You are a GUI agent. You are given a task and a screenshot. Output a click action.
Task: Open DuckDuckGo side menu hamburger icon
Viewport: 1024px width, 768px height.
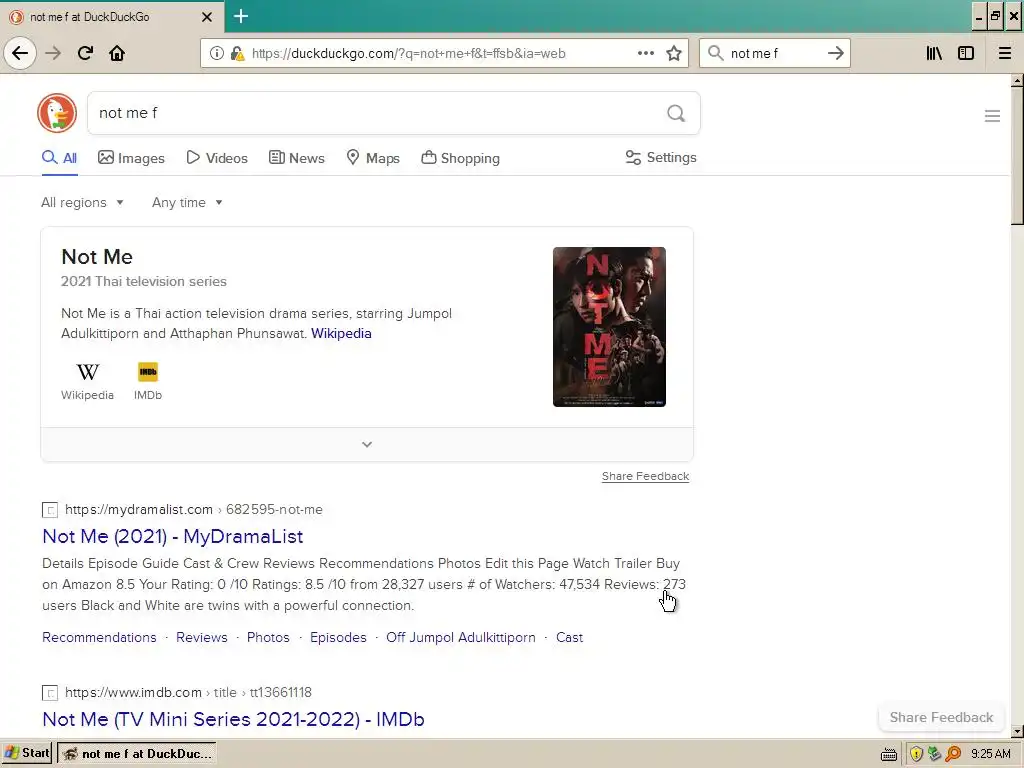click(x=992, y=116)
